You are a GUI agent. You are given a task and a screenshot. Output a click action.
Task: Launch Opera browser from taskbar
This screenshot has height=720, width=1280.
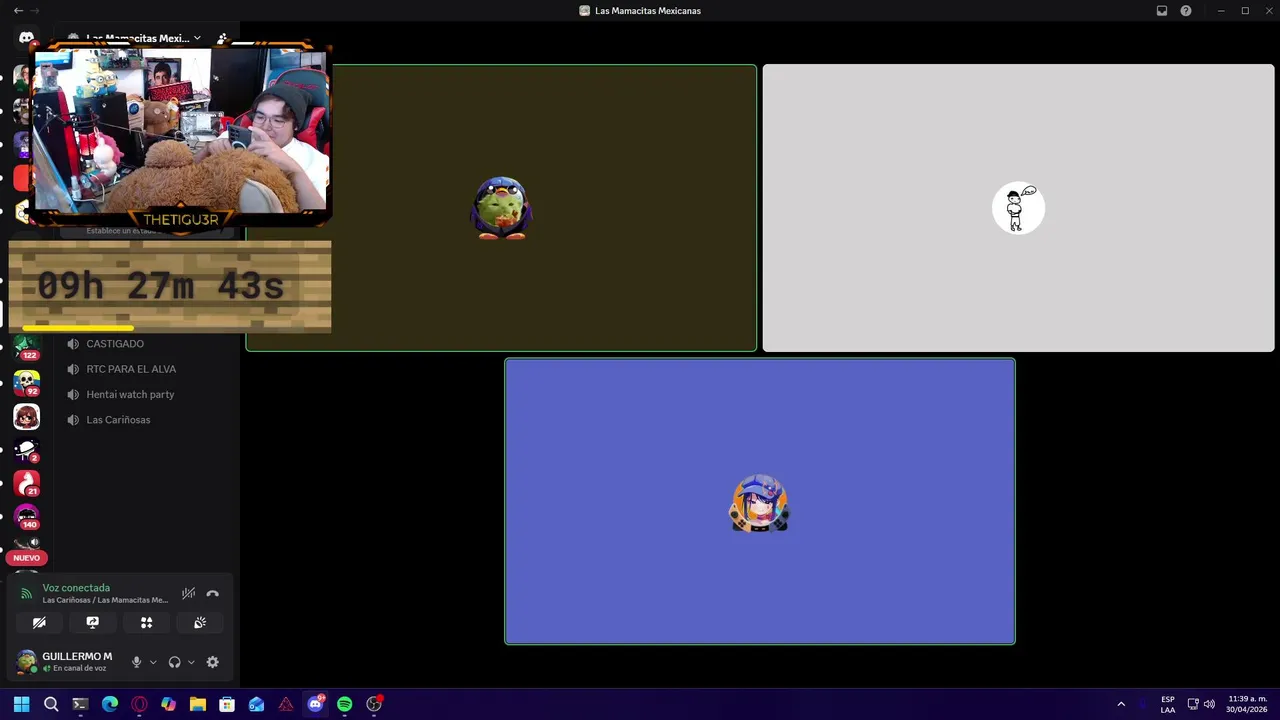coord(139,704)
